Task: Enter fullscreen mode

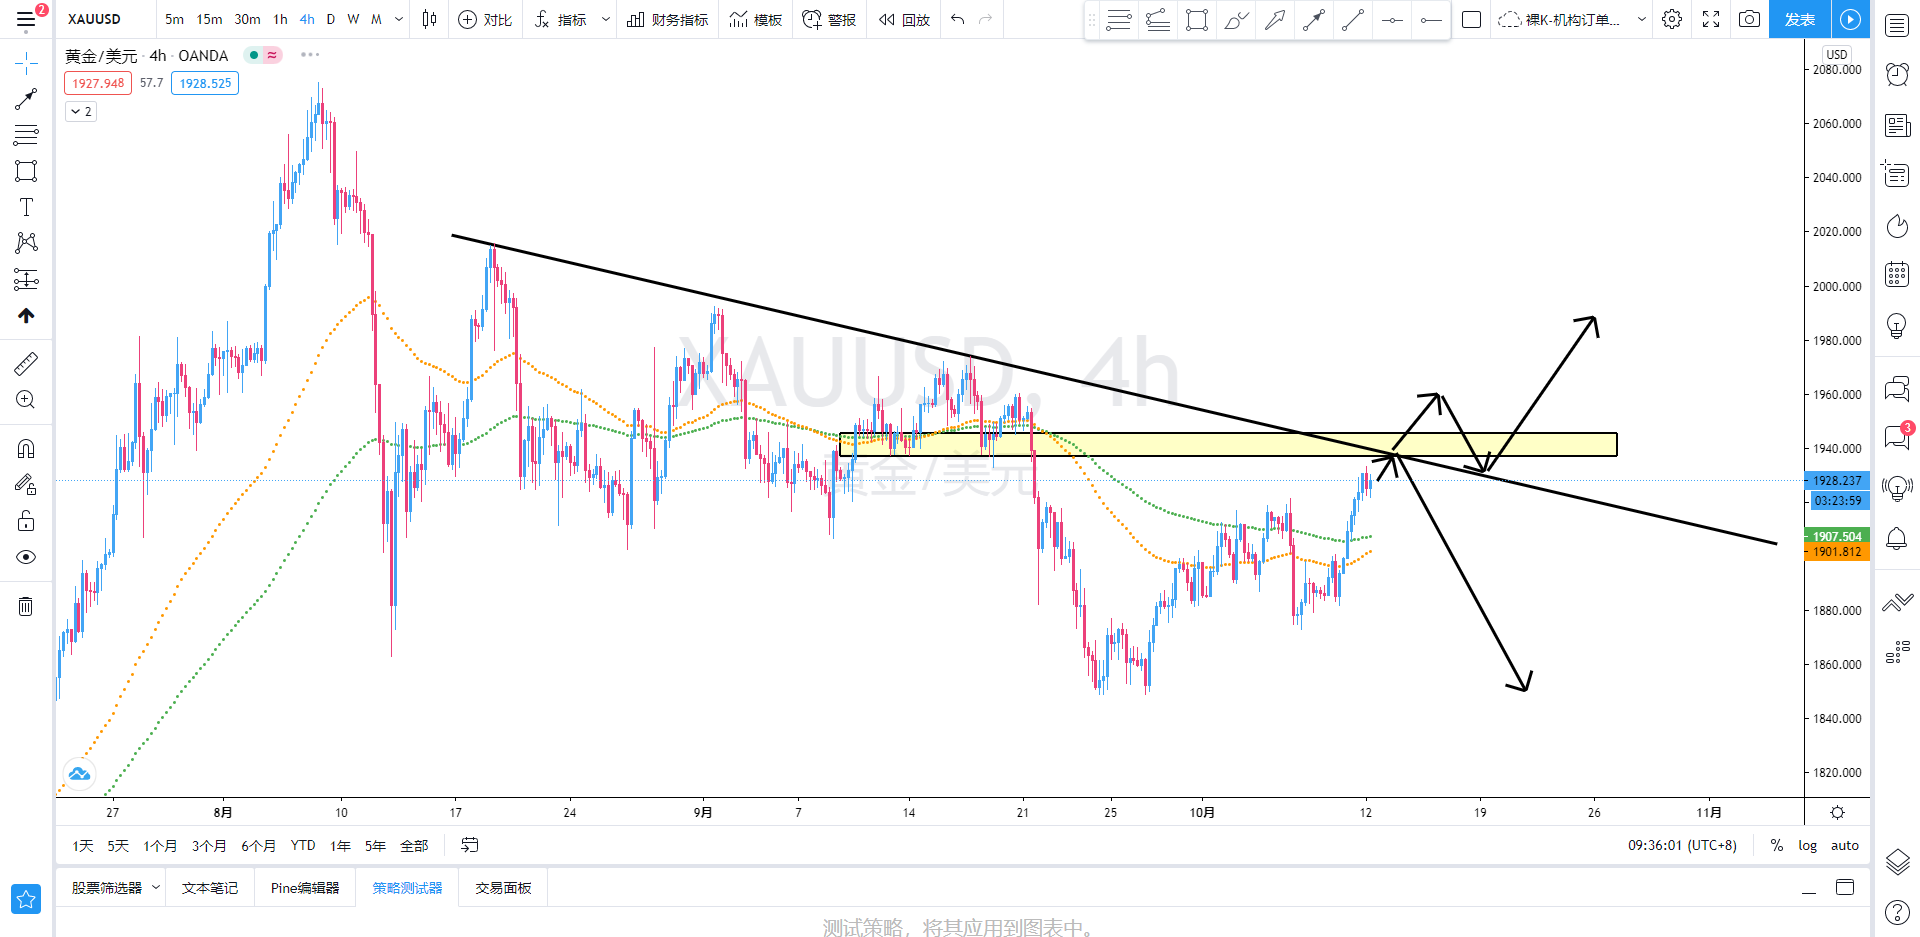Action: (x=1711, y=19)
